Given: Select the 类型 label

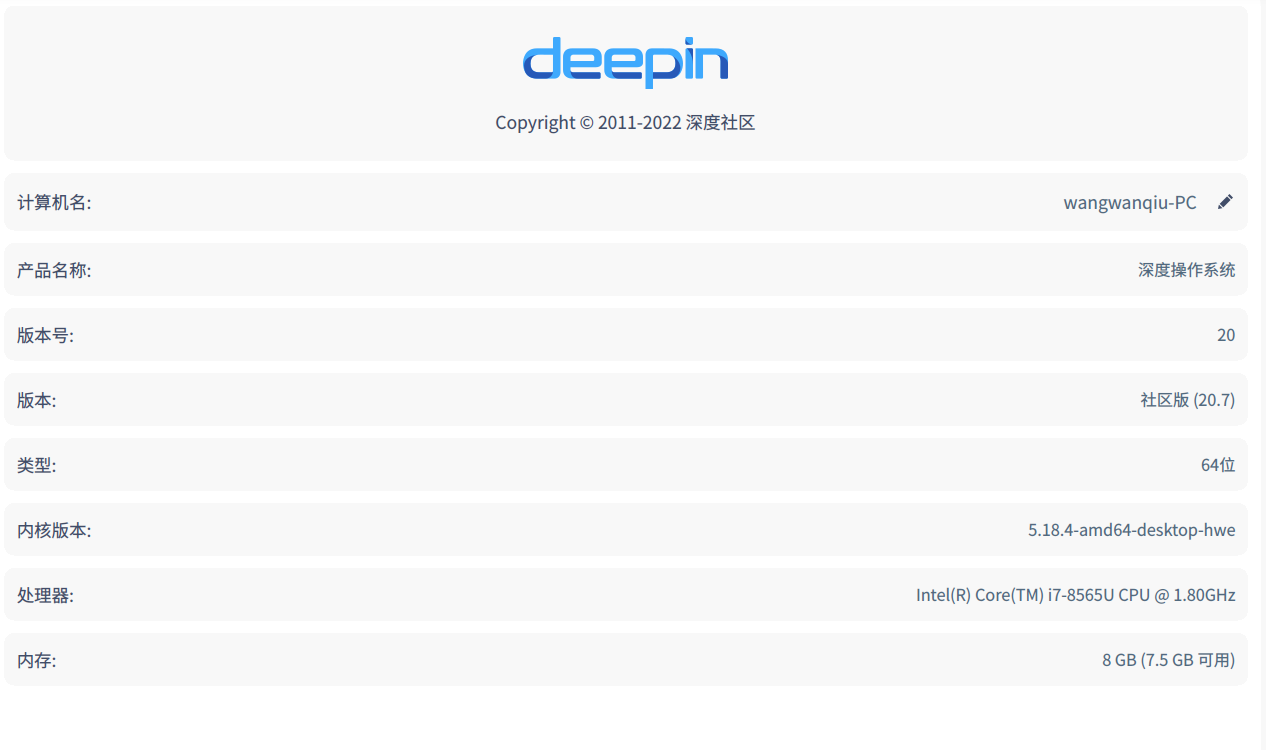Looking at the screenshot, I should pyautogui.click(x=37, y=465).
